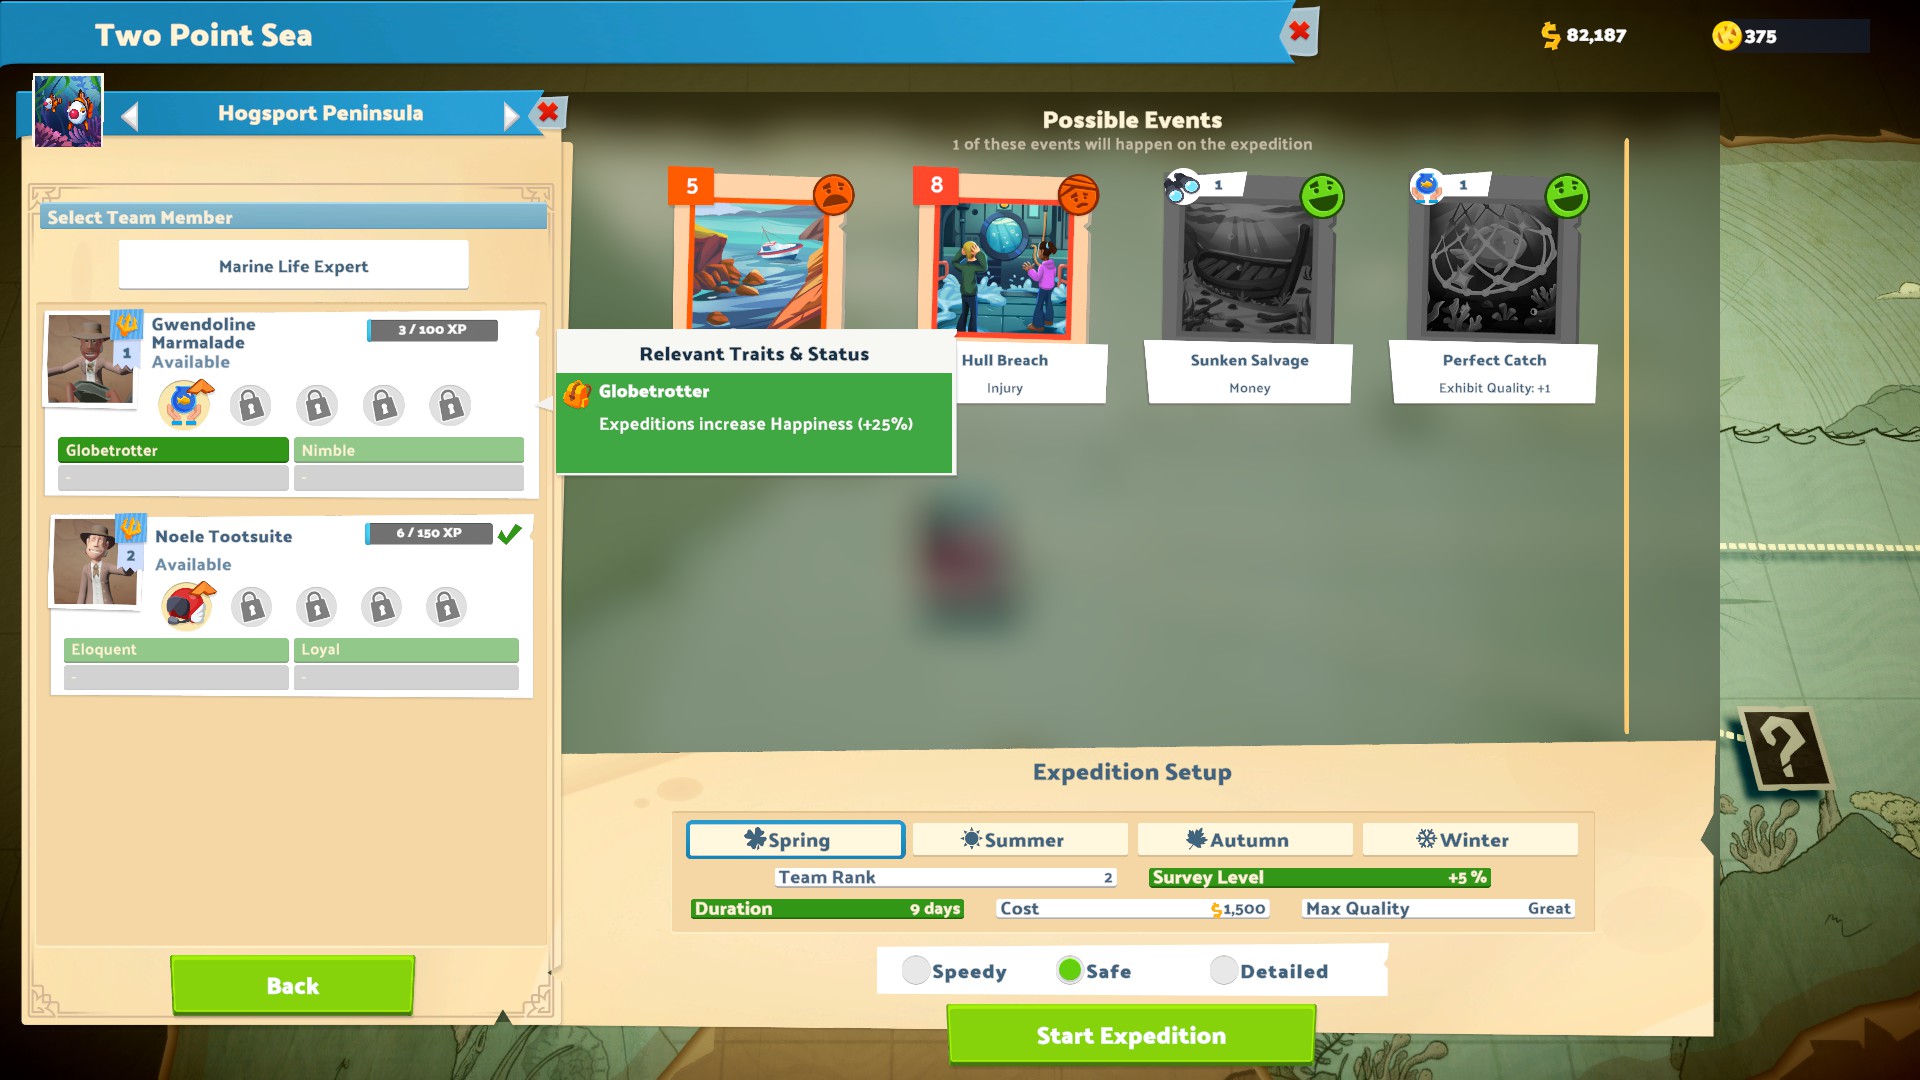Switch to the Winter season tab
1920x1080 pixels.
click(1470, 840)
